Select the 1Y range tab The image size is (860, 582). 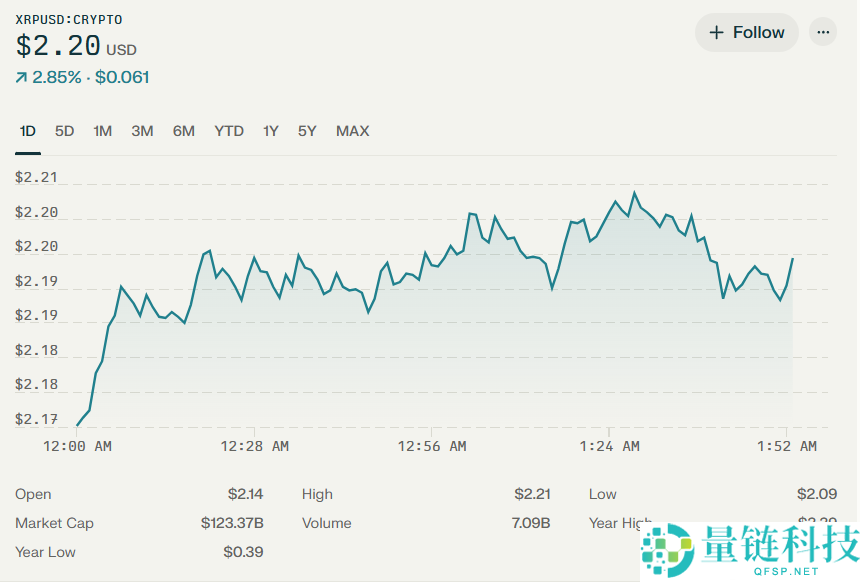270,131
